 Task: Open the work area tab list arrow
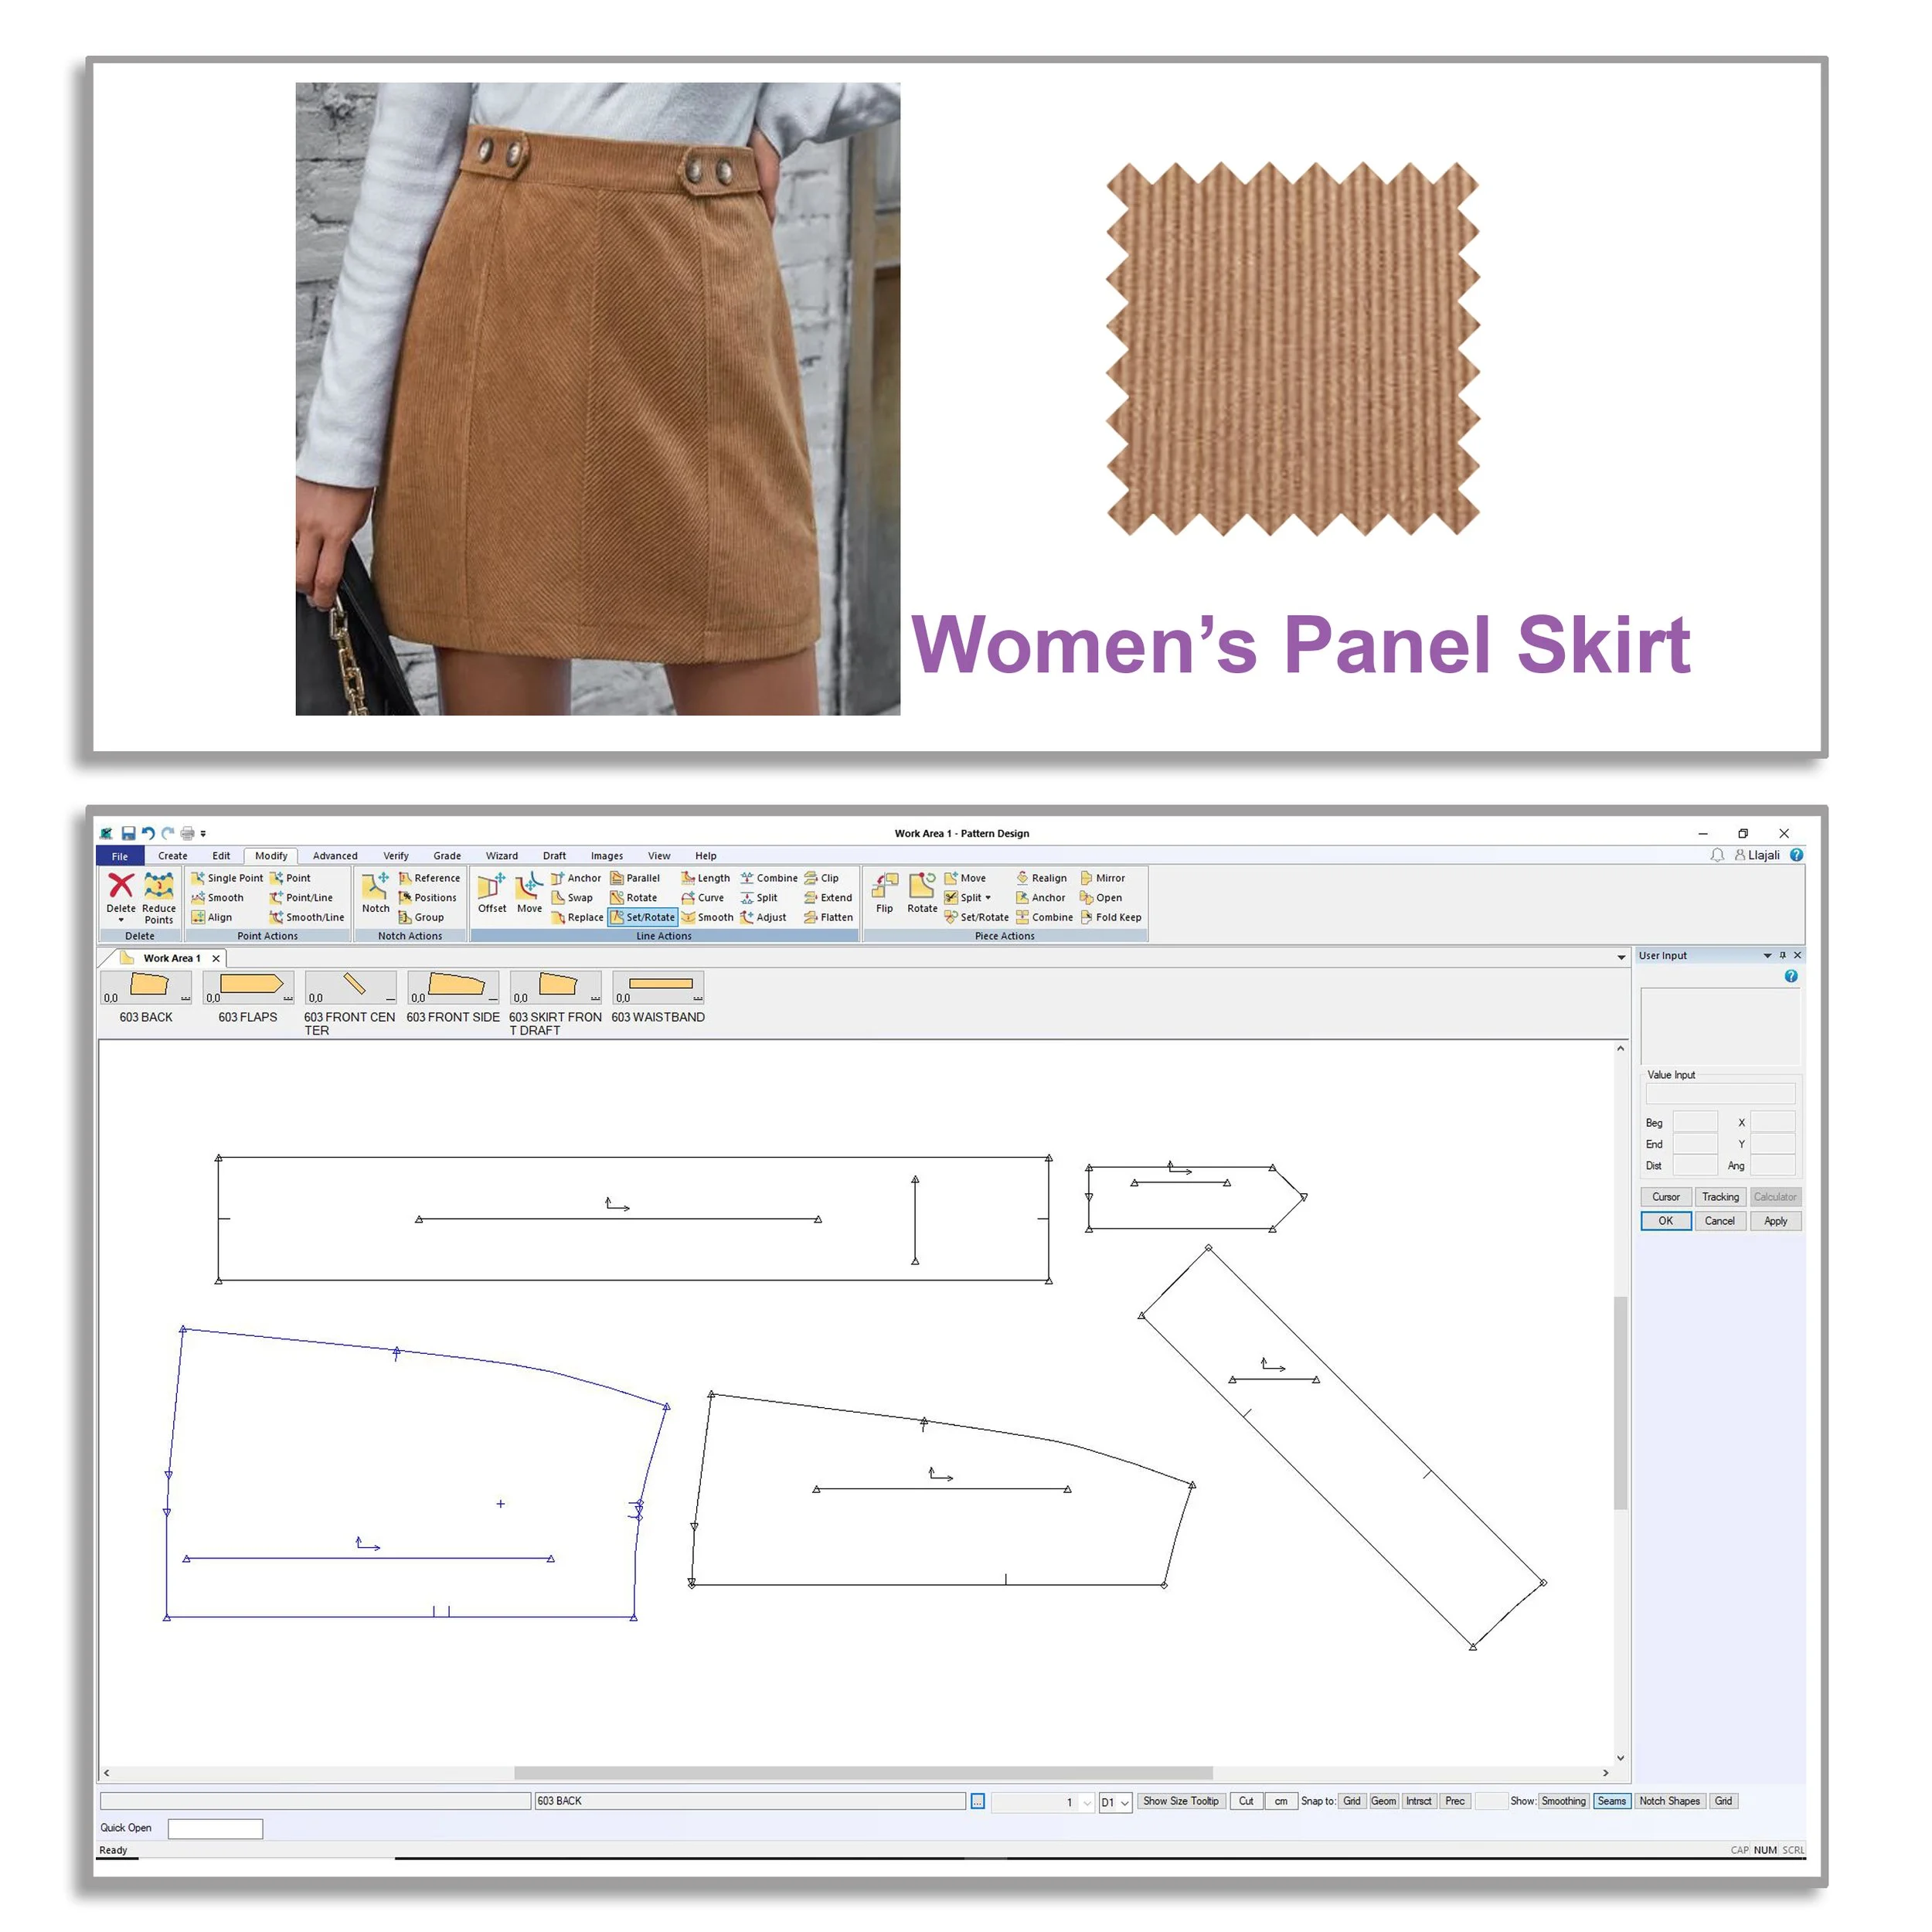click(1621, 958)
